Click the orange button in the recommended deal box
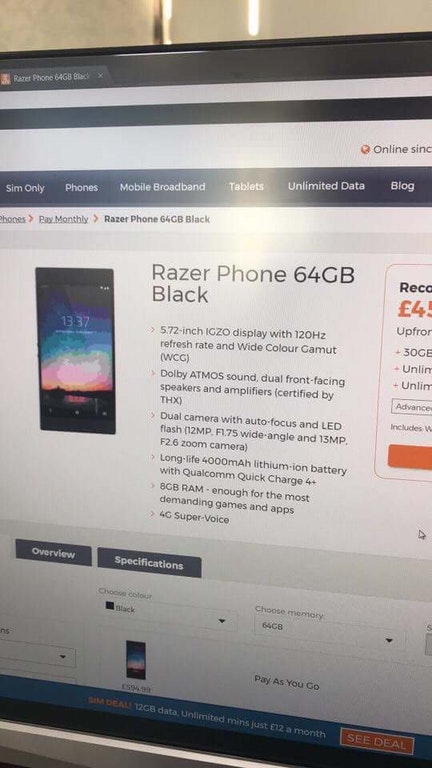The width and height of the screenshot is (432, 768). pyautogui.click(x=410, y=457)
